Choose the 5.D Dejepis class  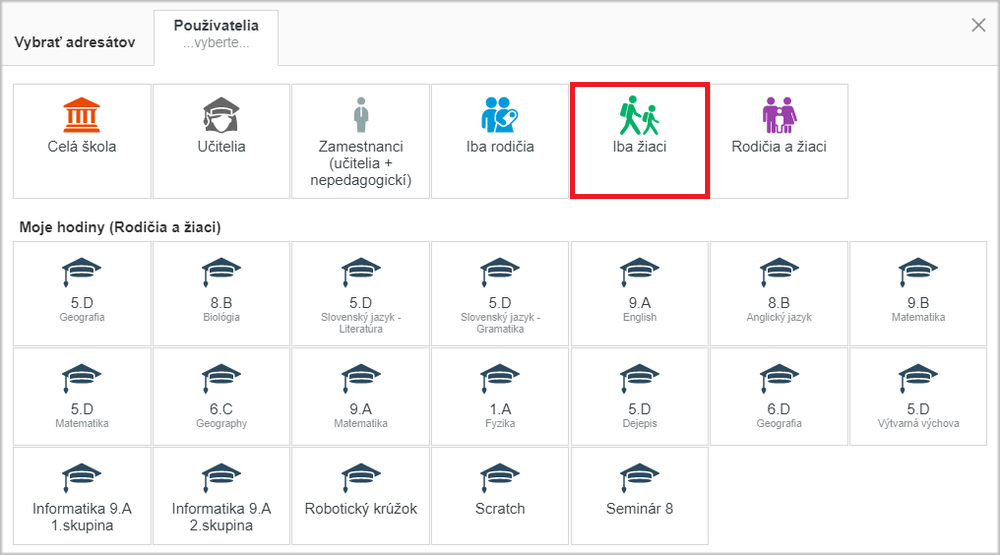640,396
